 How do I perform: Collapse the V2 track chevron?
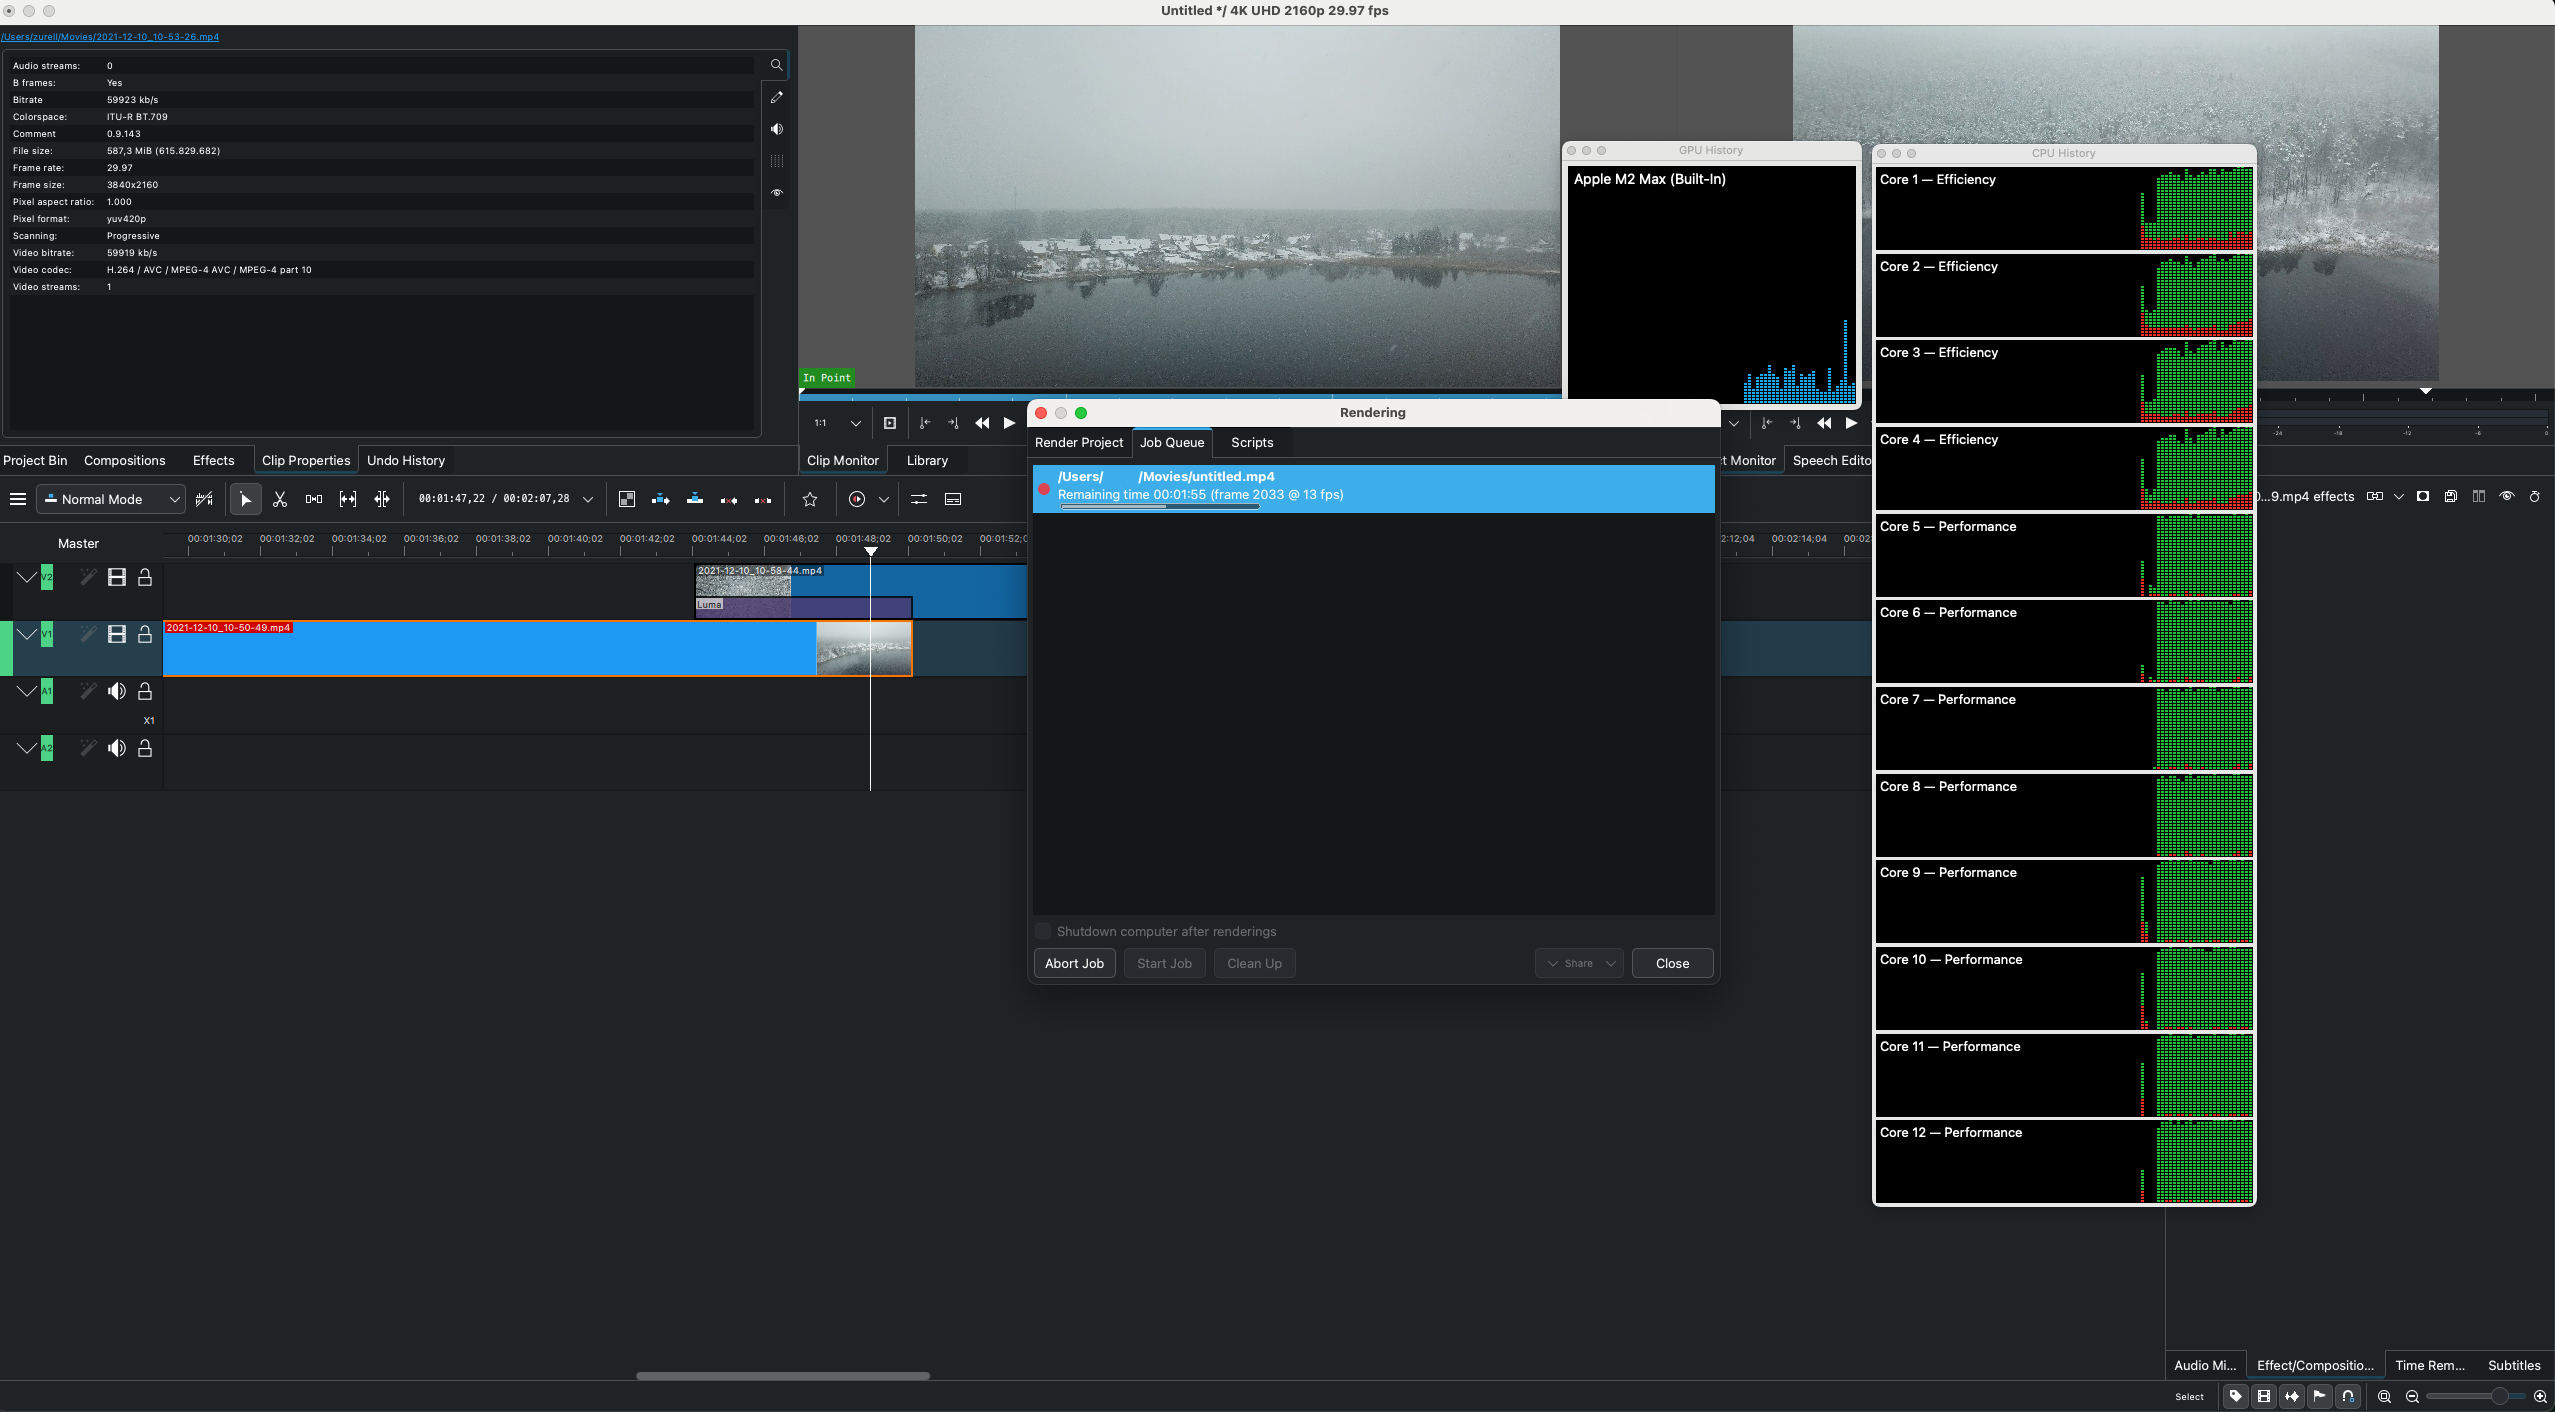coord(26,577)
